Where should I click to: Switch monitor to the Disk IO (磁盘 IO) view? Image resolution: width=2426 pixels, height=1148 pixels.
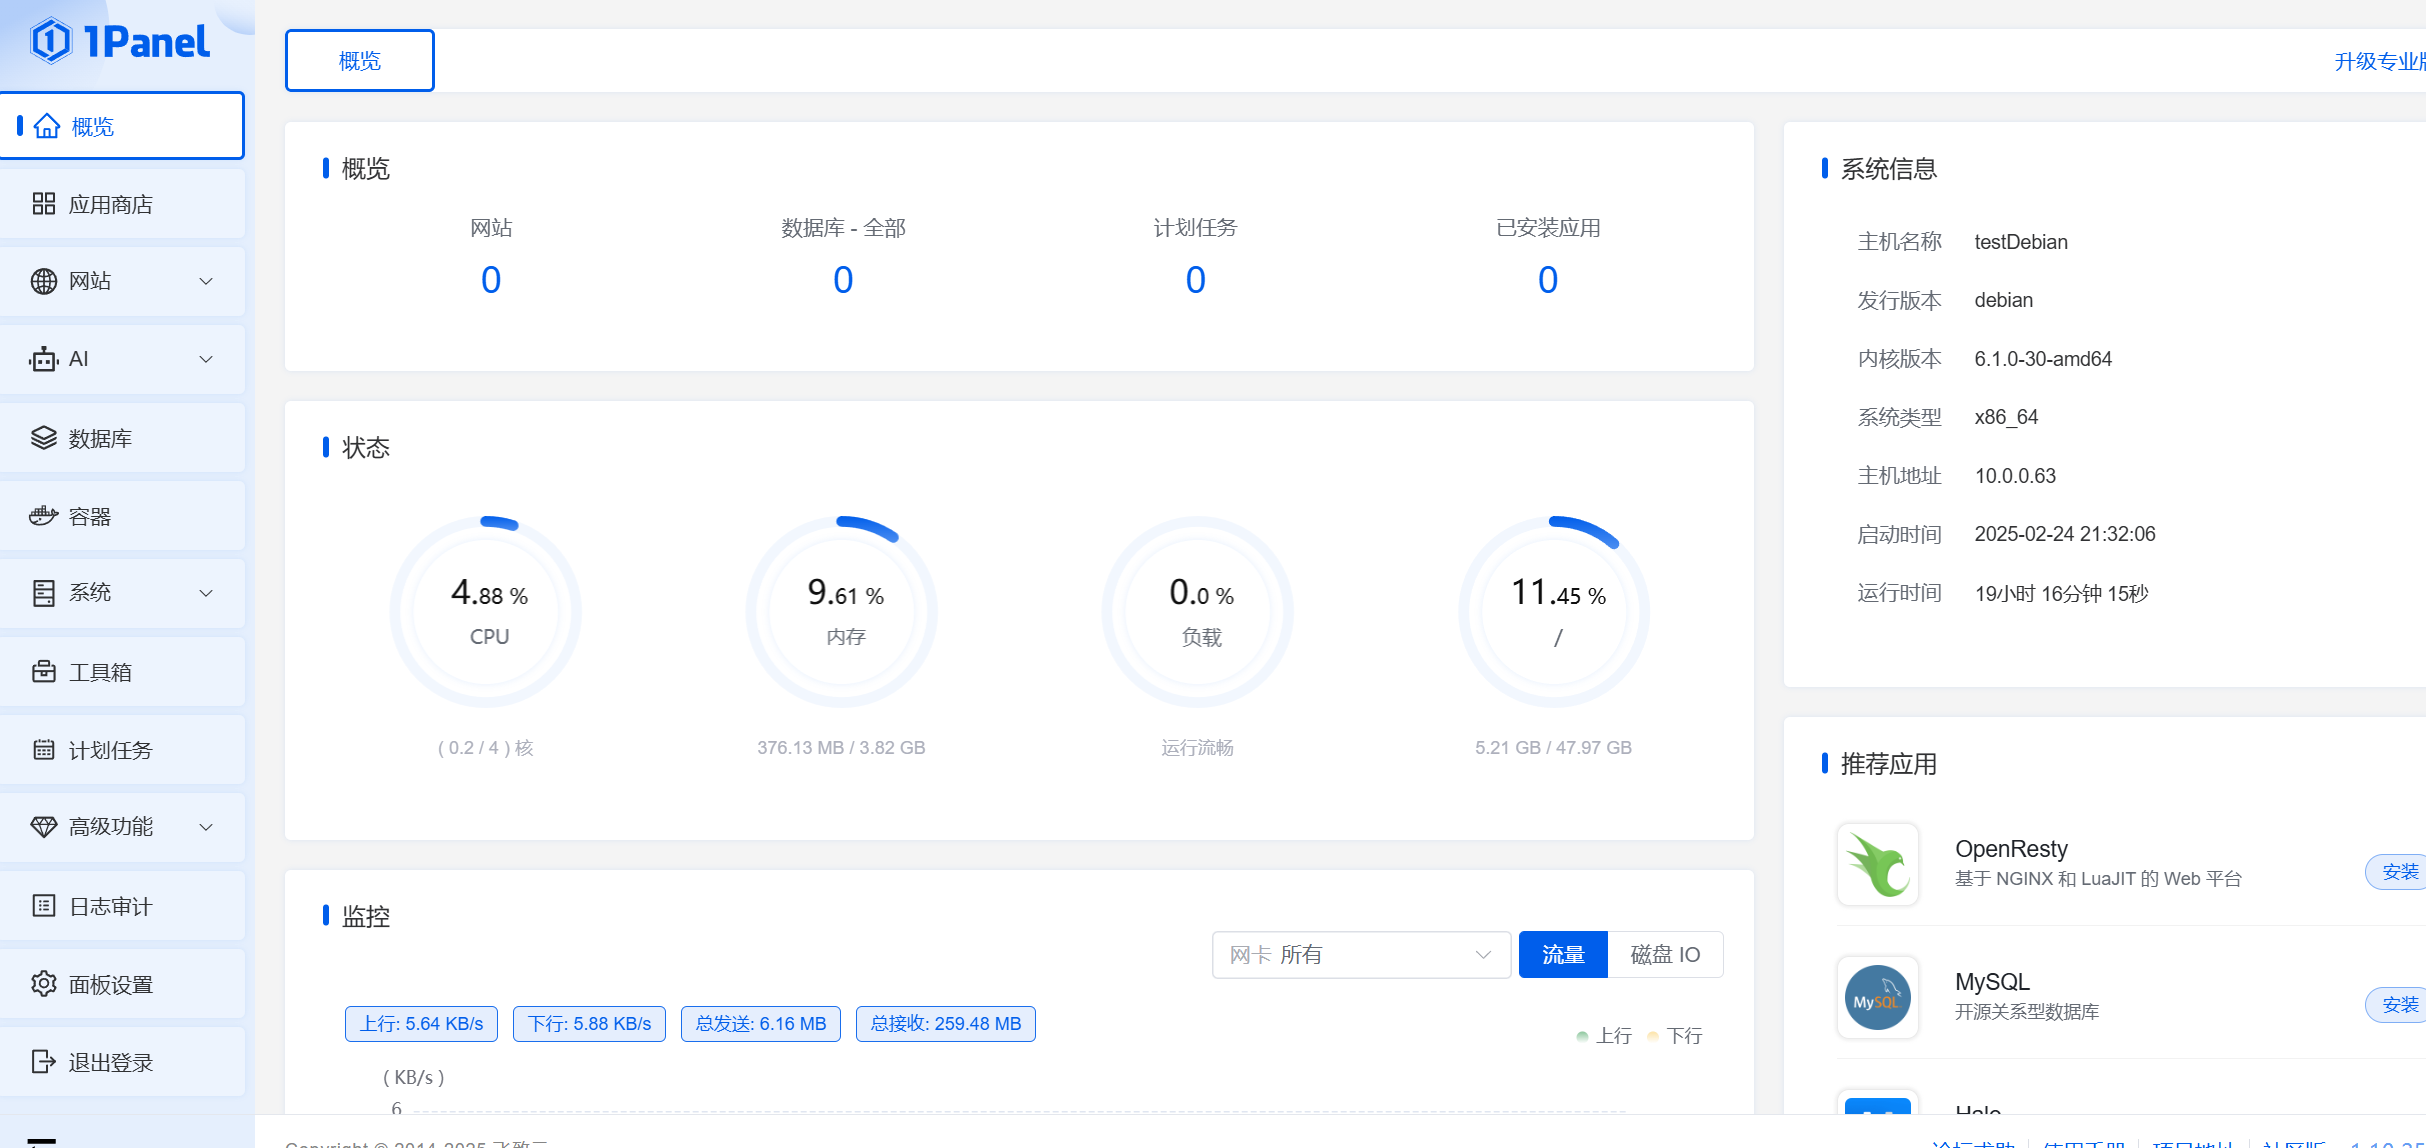point(1664,955)
